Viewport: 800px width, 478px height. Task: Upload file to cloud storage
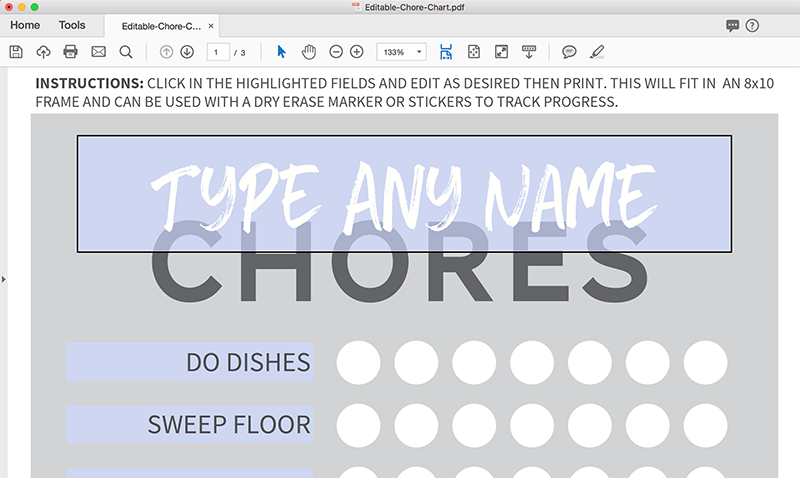tap(43, 52)
